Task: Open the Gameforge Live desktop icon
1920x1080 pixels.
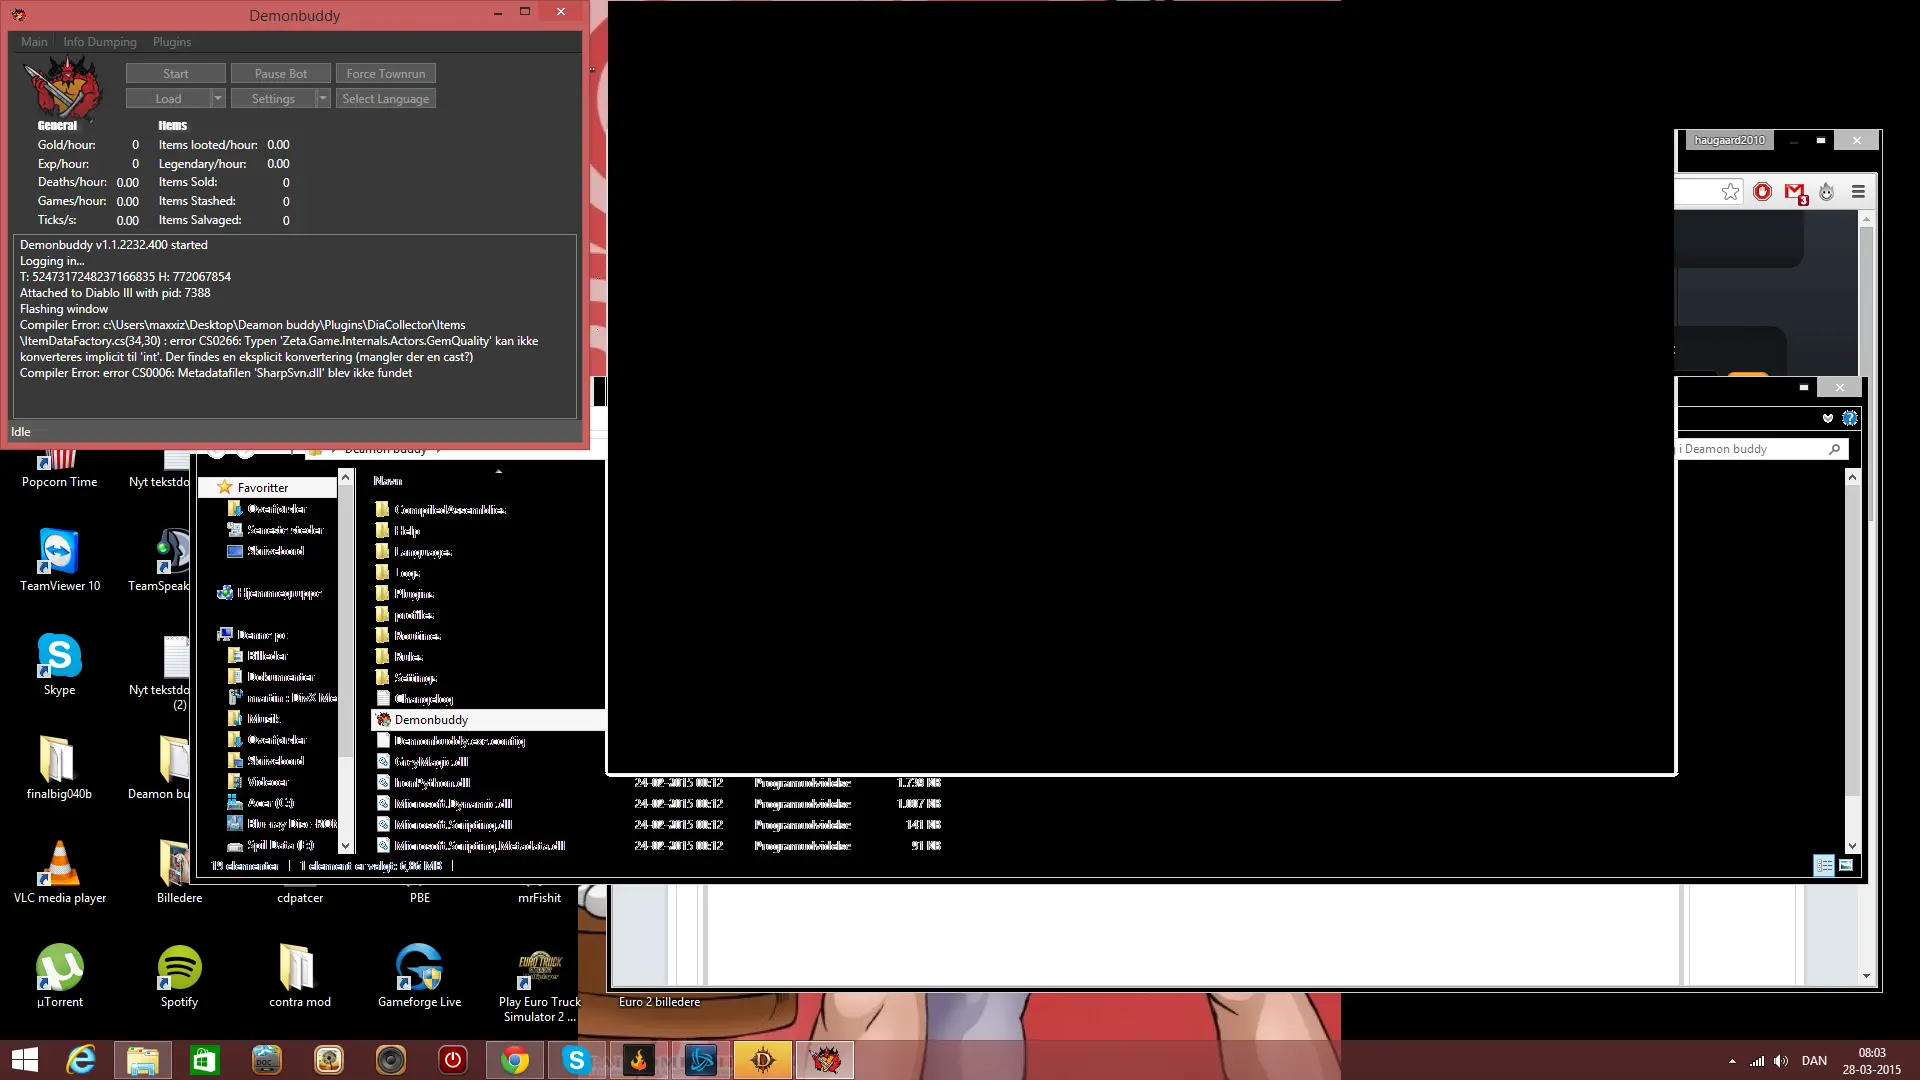Action: point(419,976)
